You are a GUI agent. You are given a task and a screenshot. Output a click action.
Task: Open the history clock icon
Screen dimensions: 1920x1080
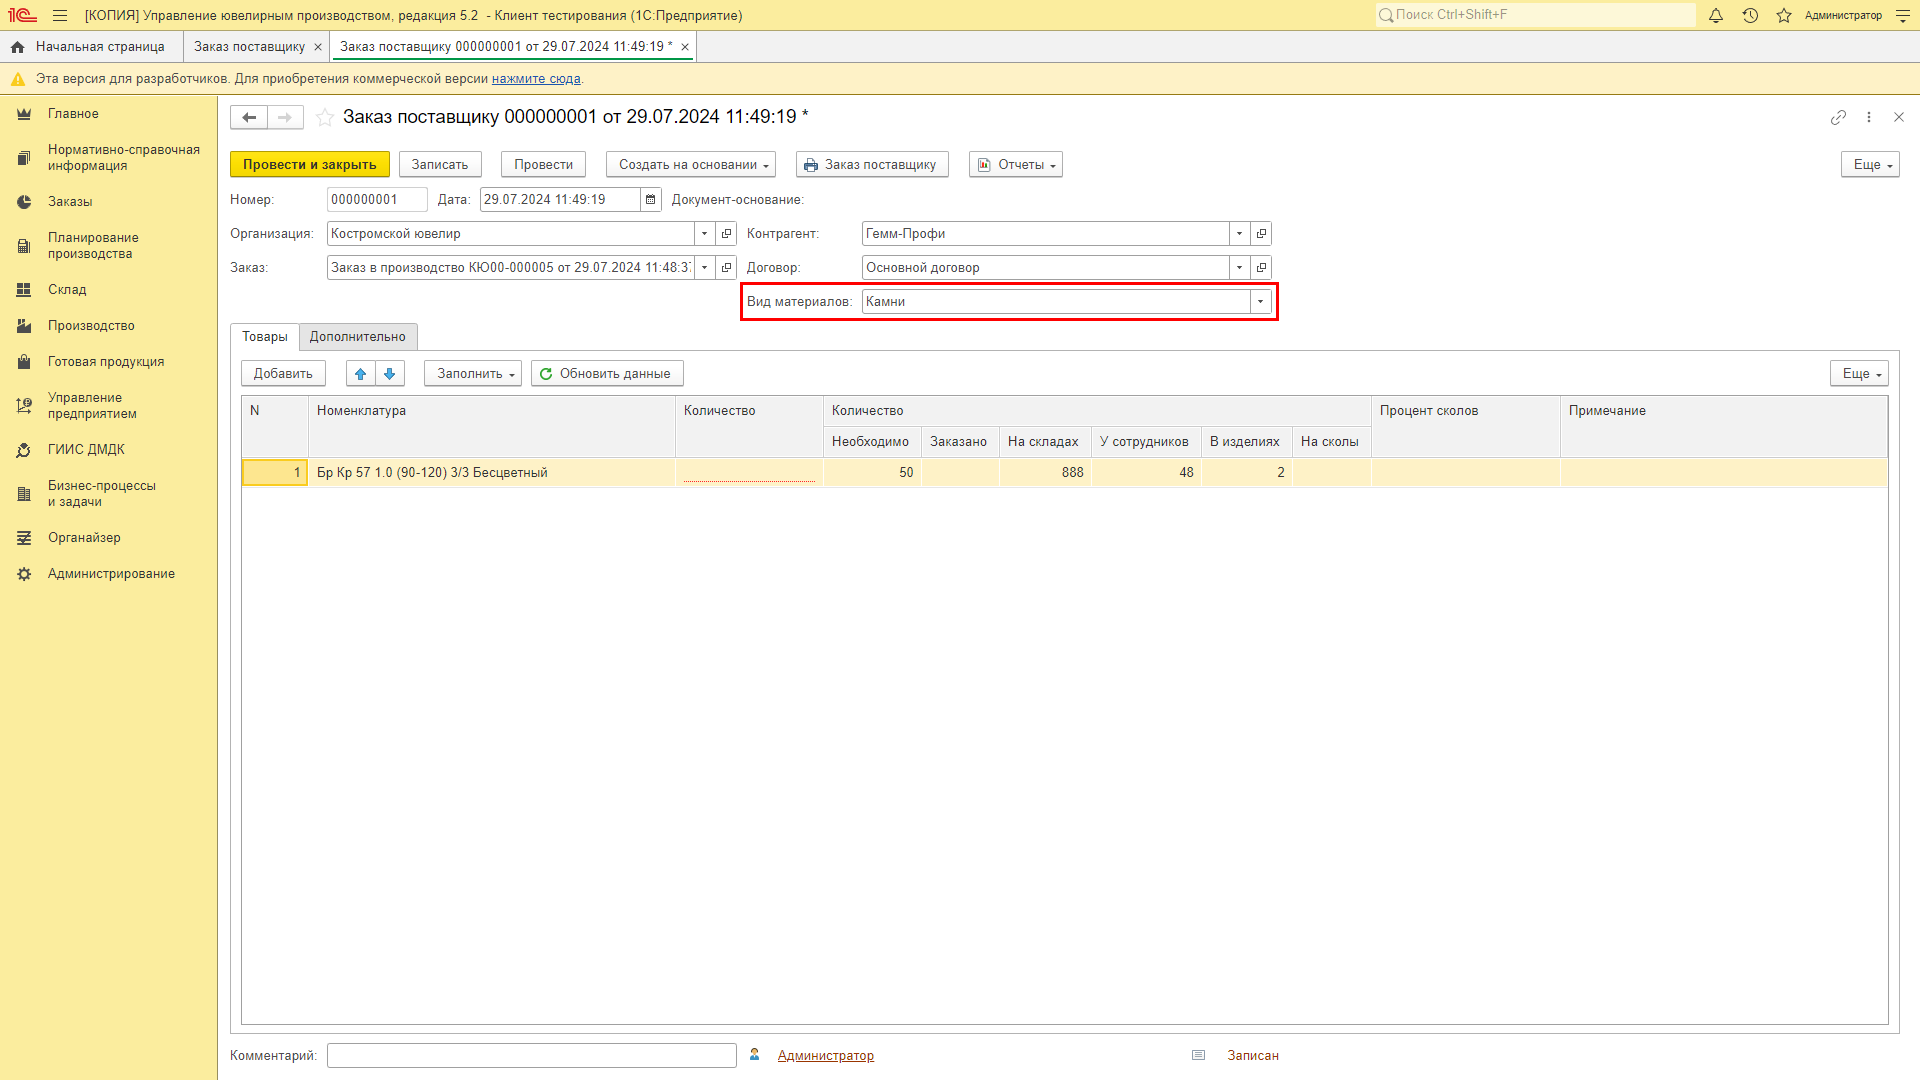(1750, 15)
